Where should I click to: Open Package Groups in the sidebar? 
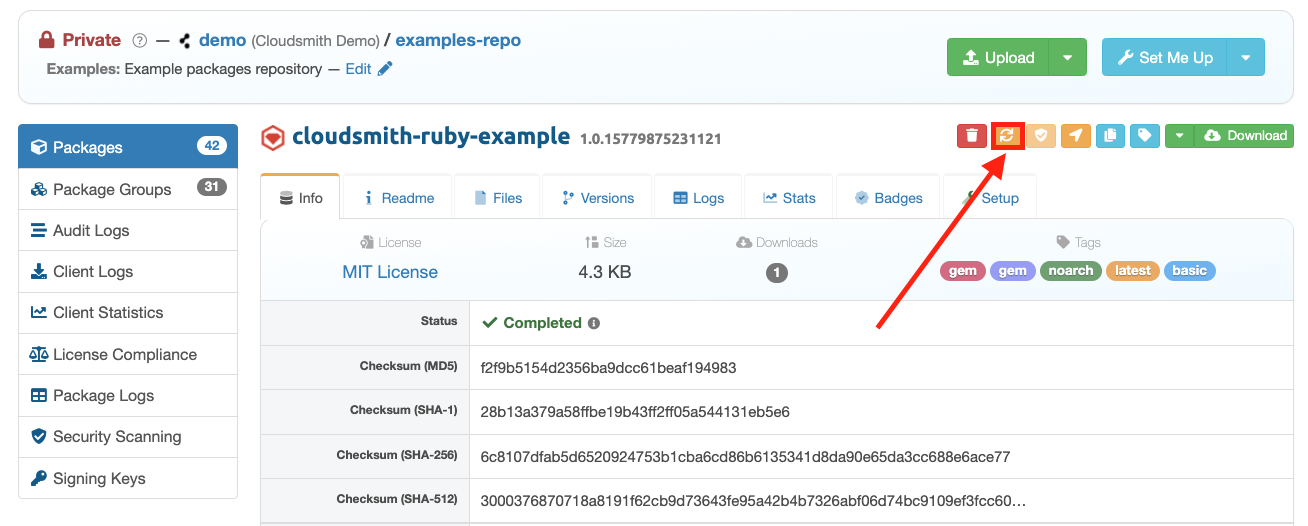[x=128, y=189]
